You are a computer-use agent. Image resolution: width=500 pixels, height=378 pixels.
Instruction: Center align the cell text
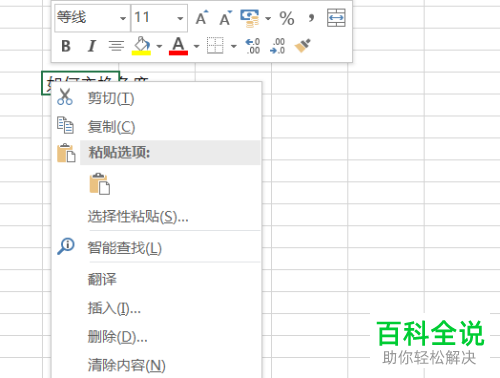point(116,46)
